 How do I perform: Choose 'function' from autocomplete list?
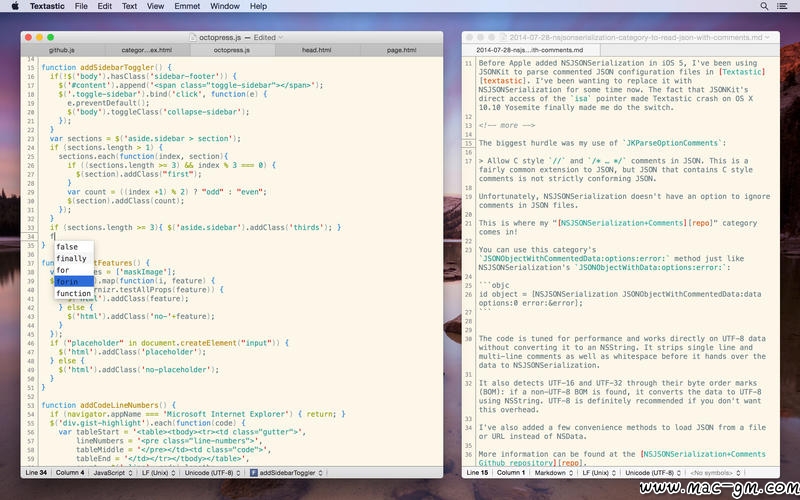coord(74,293)
